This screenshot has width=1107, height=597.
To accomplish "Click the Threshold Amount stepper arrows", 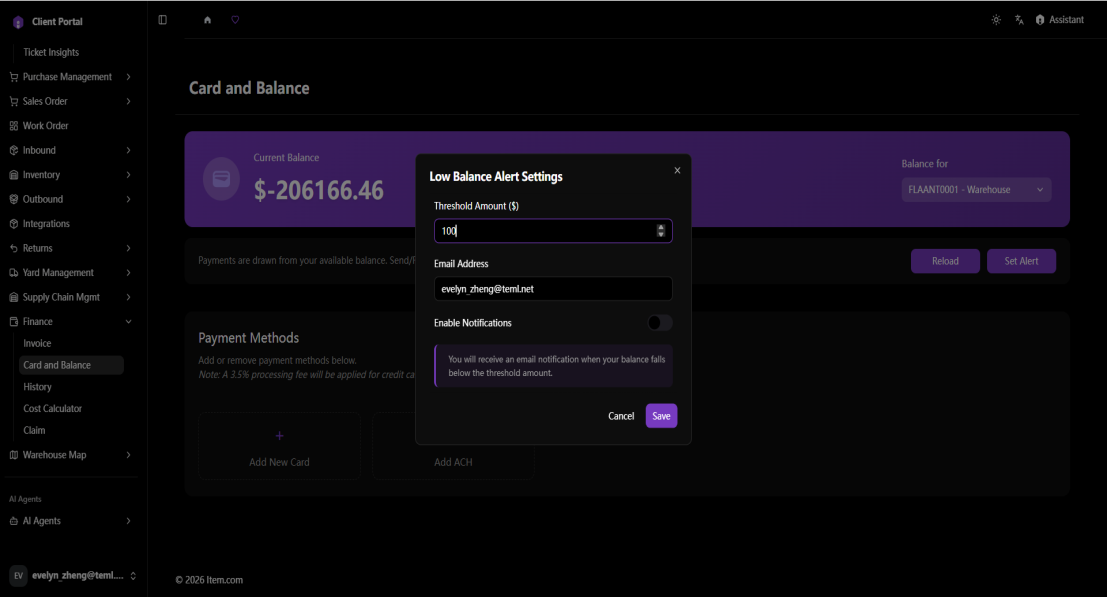I will pos(661,231).
